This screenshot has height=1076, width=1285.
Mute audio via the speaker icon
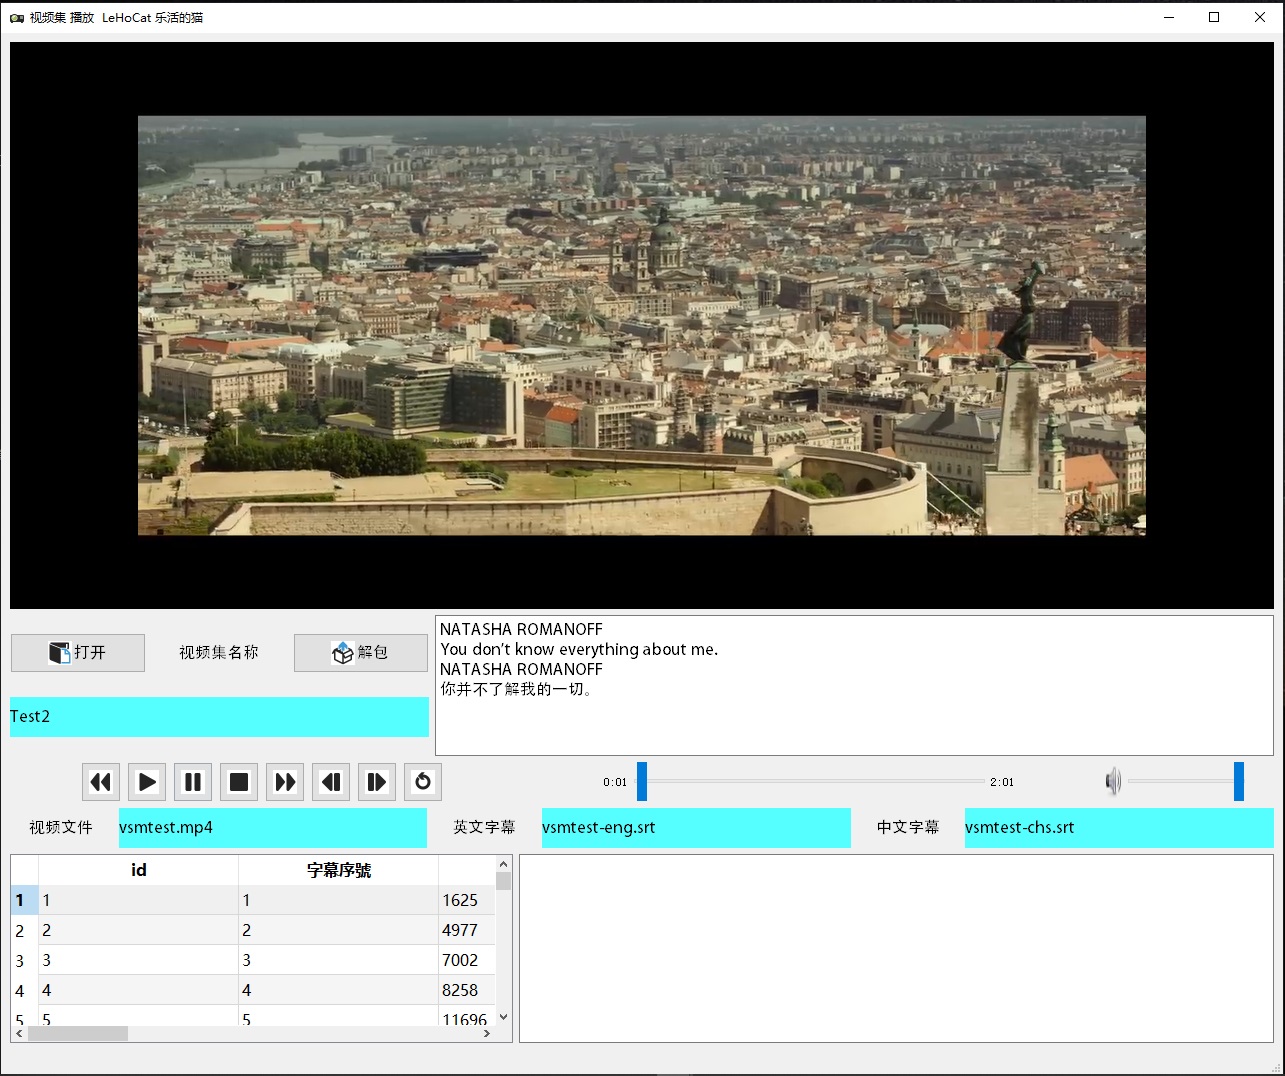[x=1113, y=782]
